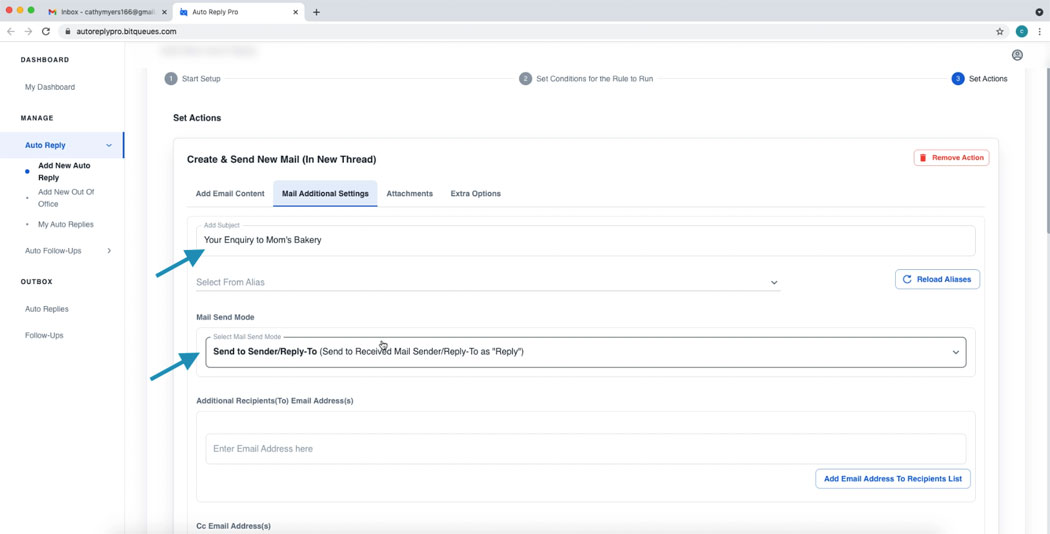Collapse the Auto Reply sidebar menu
Image resolution: width=1050 pixels, height=534 pixels.
(x=109, y=145)
